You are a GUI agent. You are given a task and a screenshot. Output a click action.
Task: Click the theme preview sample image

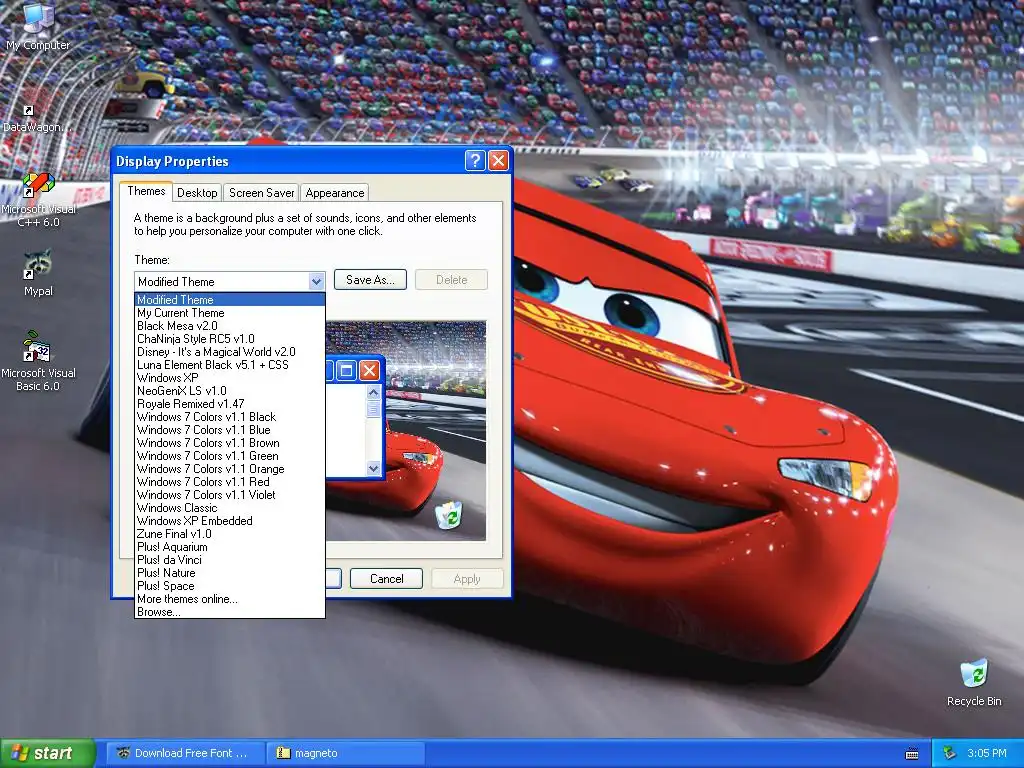click(406, 431)
